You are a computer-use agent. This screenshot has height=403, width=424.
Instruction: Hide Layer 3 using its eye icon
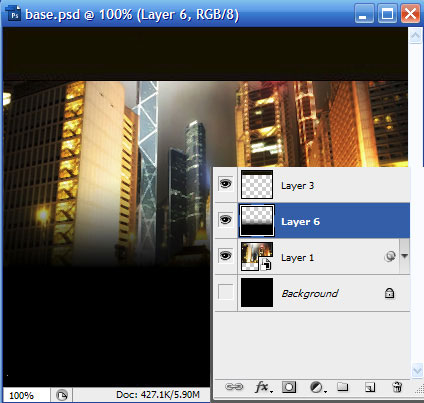226,184
